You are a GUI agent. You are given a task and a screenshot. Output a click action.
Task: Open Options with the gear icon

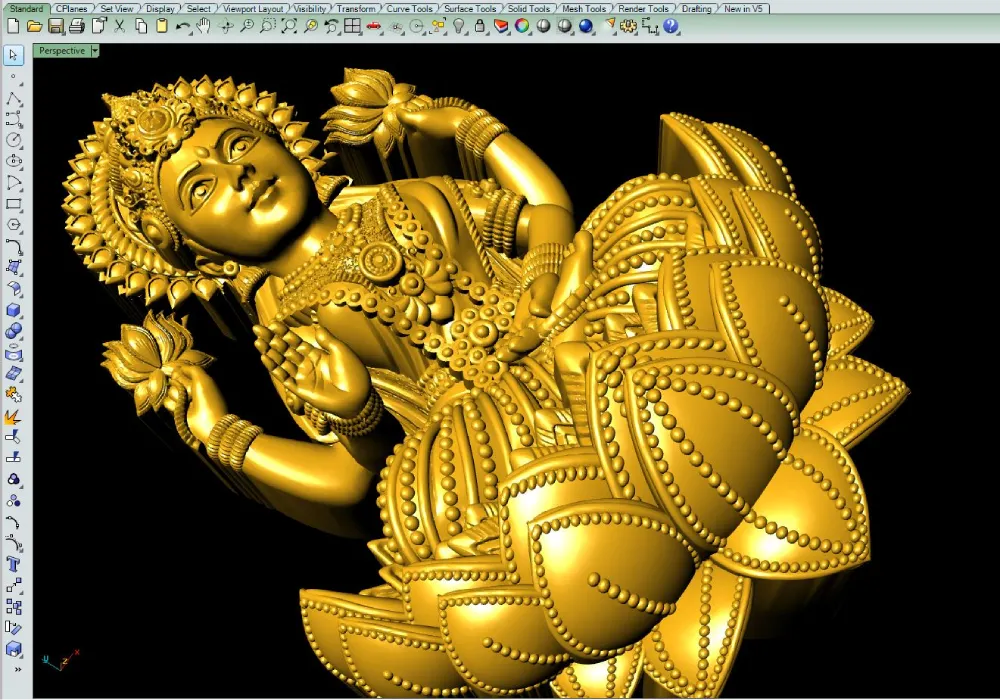tap(628, 26)
